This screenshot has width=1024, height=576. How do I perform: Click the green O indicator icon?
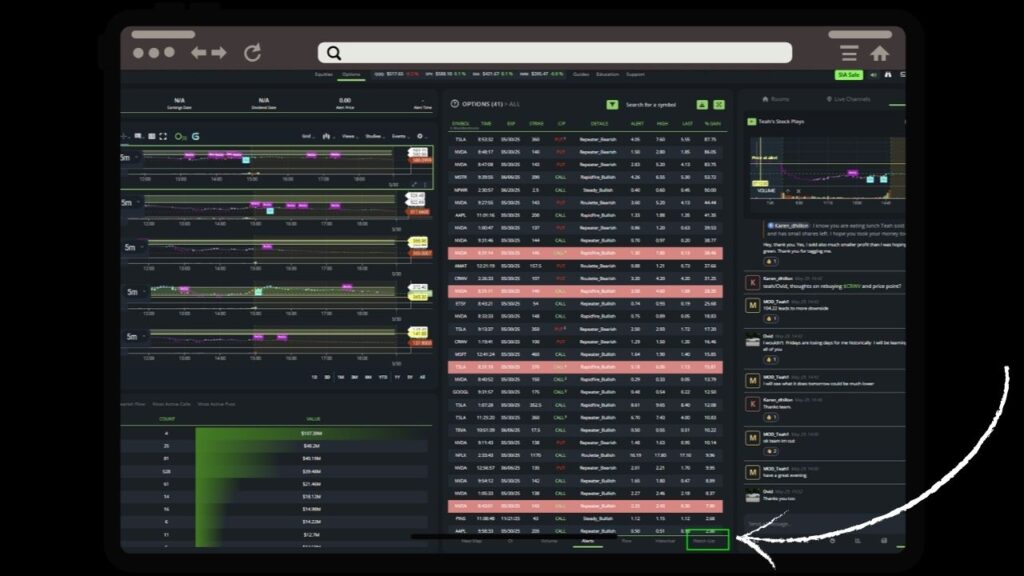click(x=180, y=136)
